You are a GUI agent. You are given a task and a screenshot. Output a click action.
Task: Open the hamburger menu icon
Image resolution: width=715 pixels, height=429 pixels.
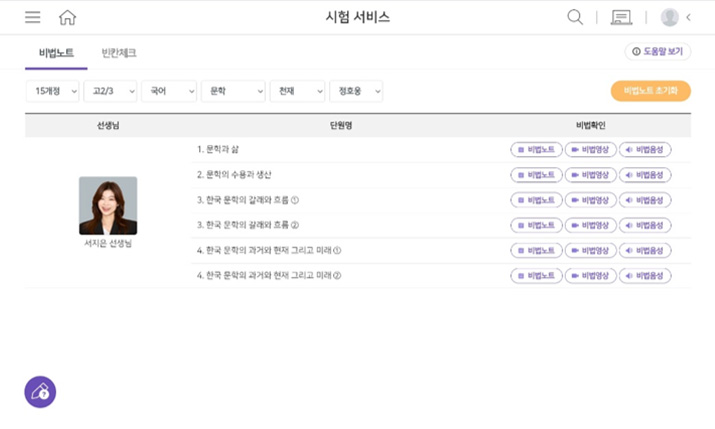tap(32, 17)
